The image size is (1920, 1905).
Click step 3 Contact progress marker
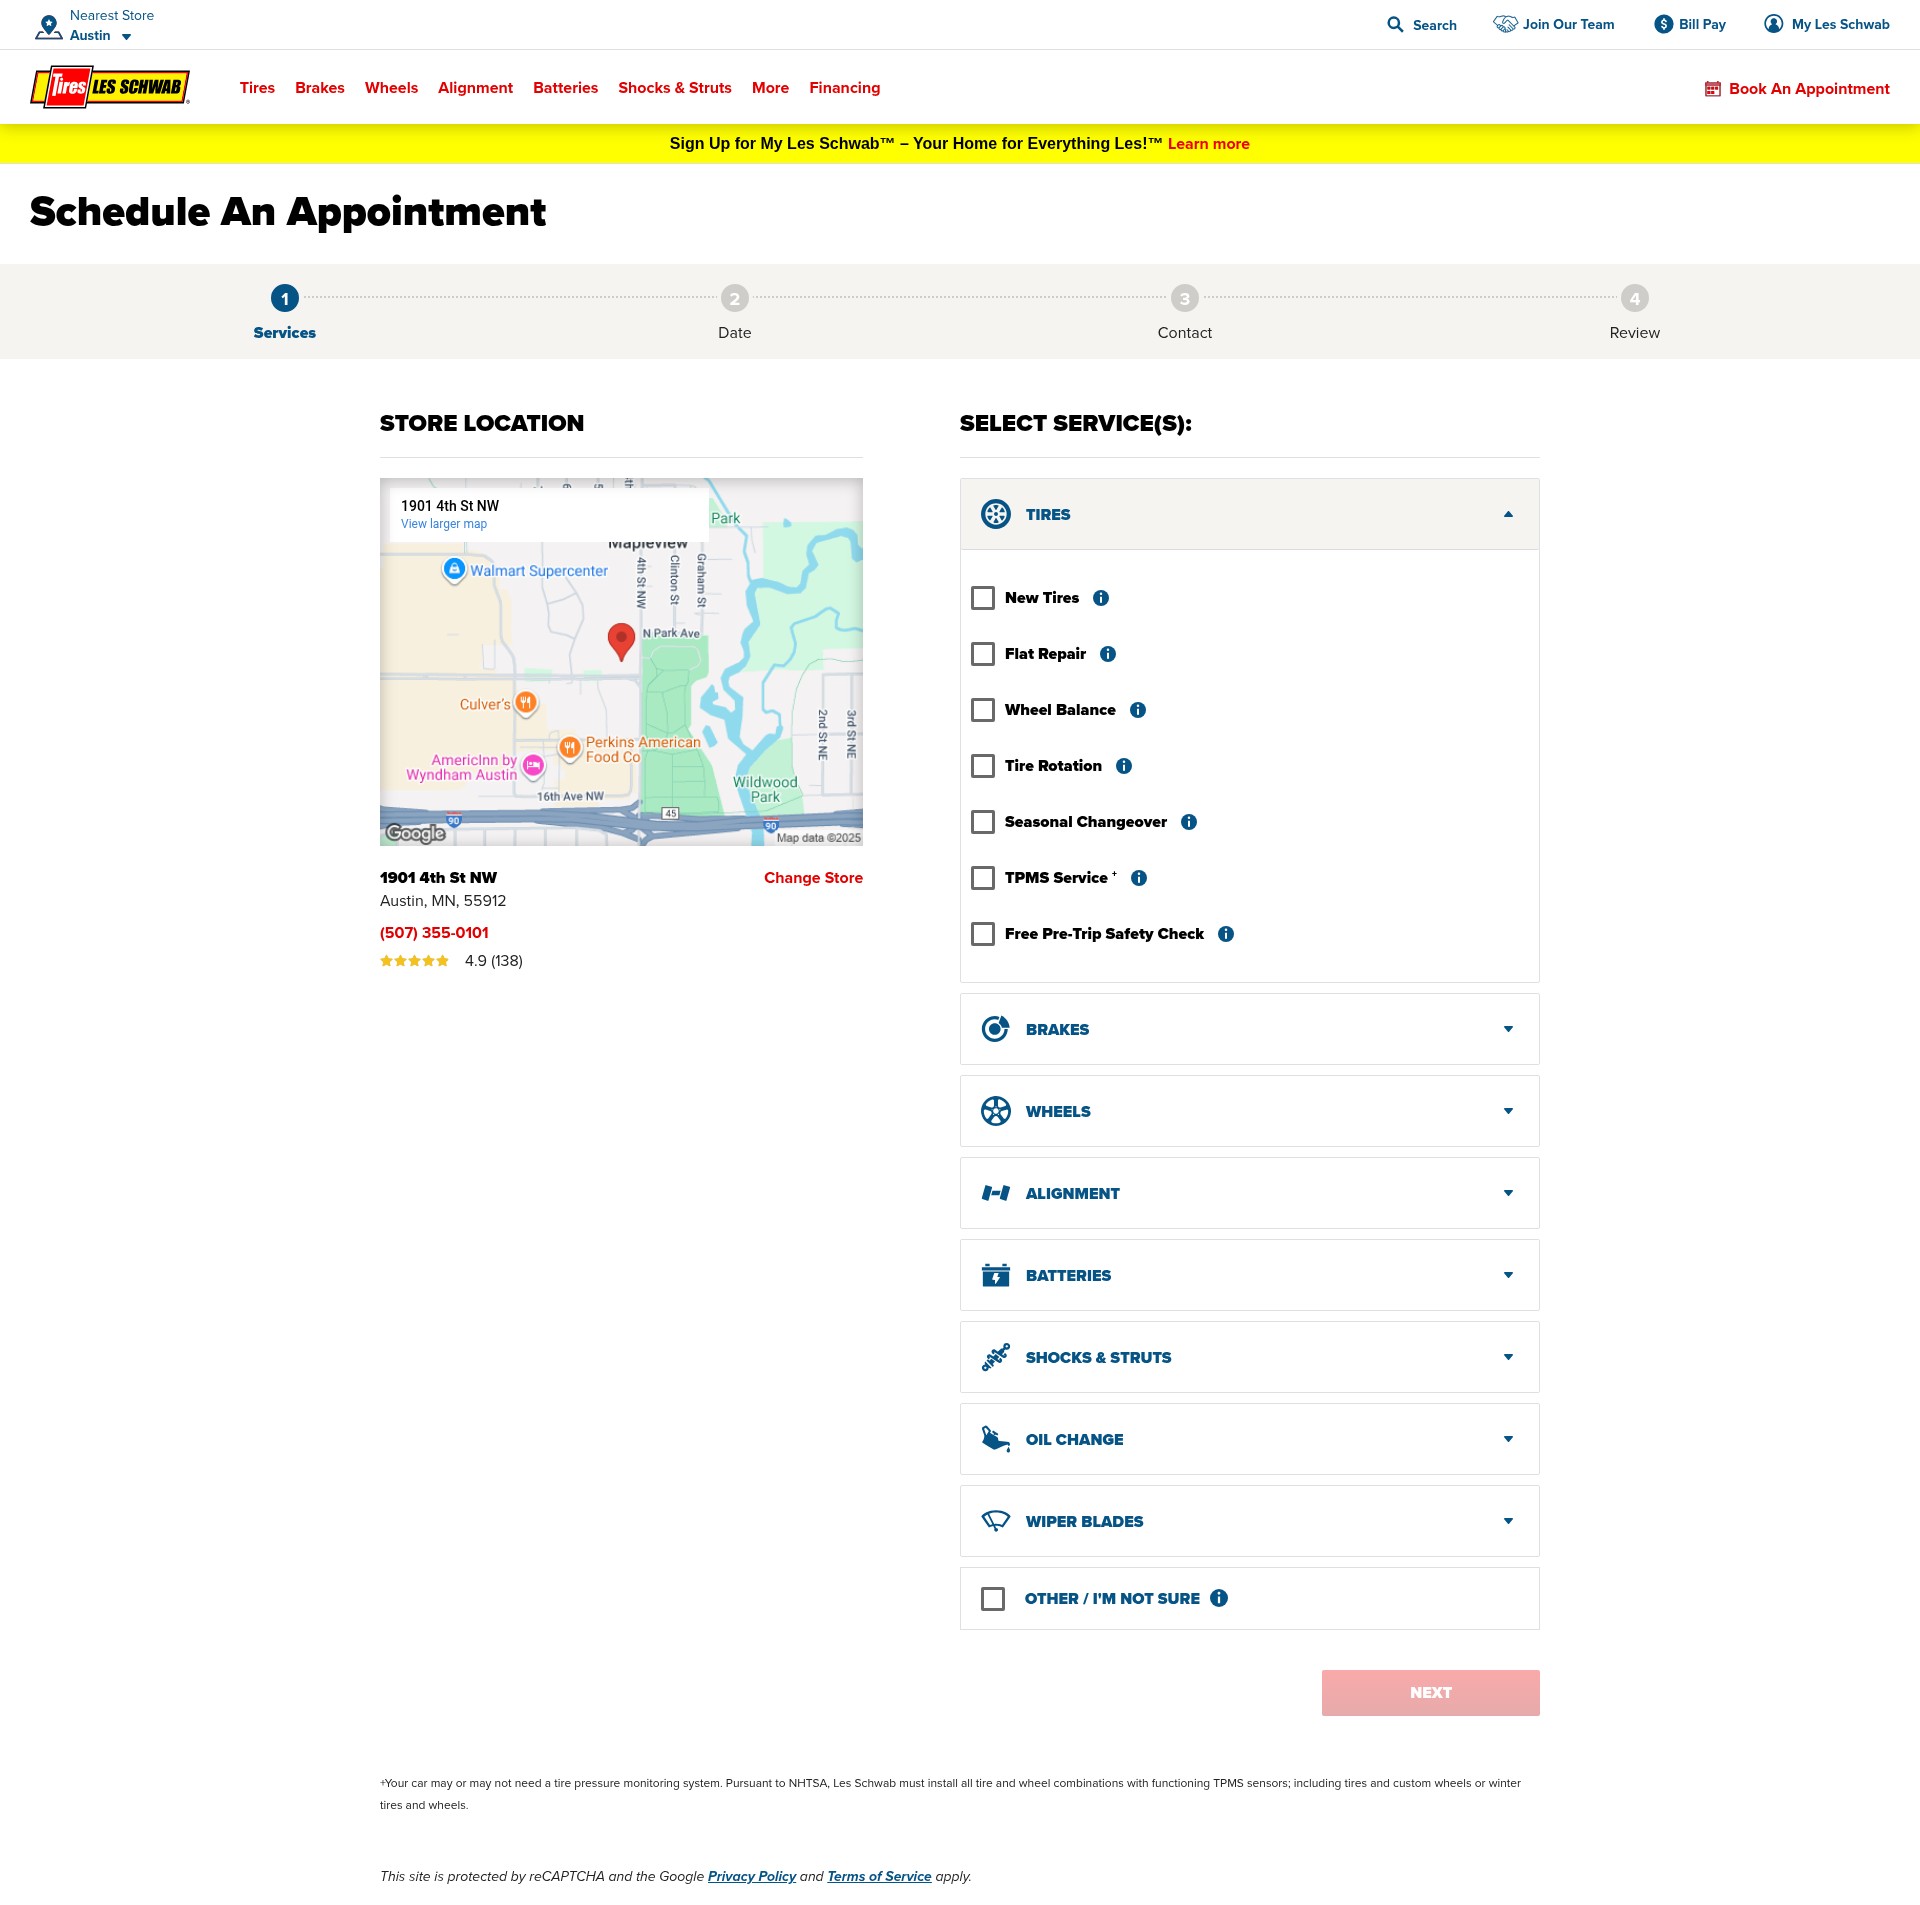point(1185,298)
